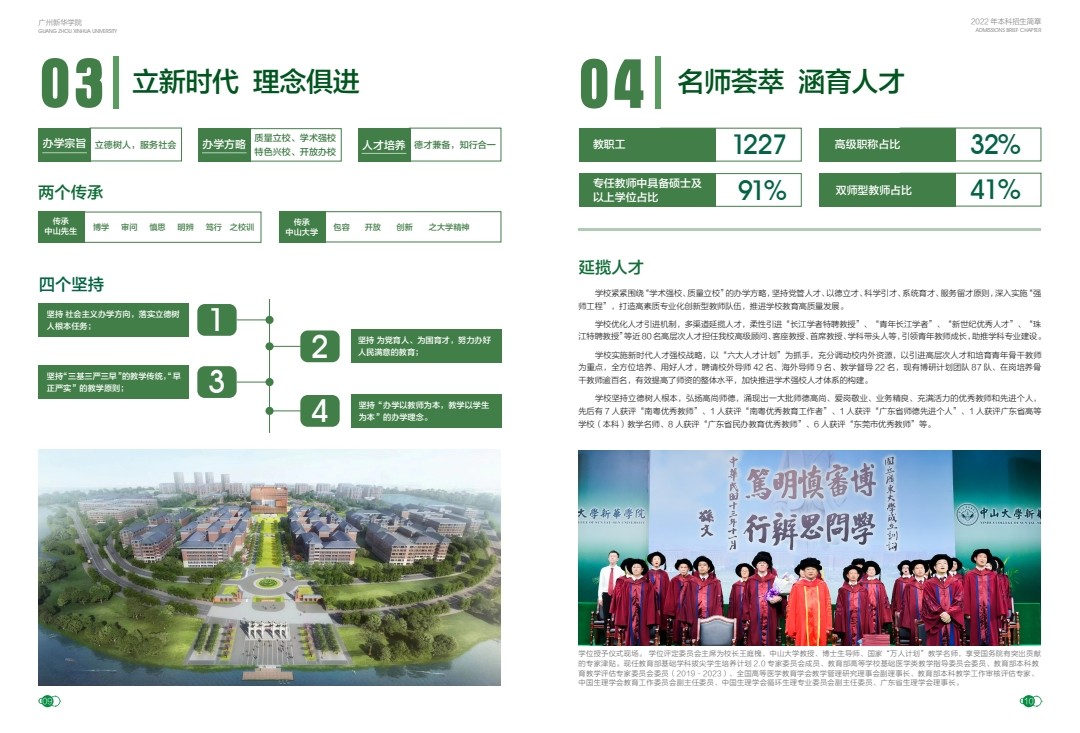Image resolution: width=1080 pixels, height=733 pixels.
Task: Select the 办学宗旨 label
Action: (62, 145)
